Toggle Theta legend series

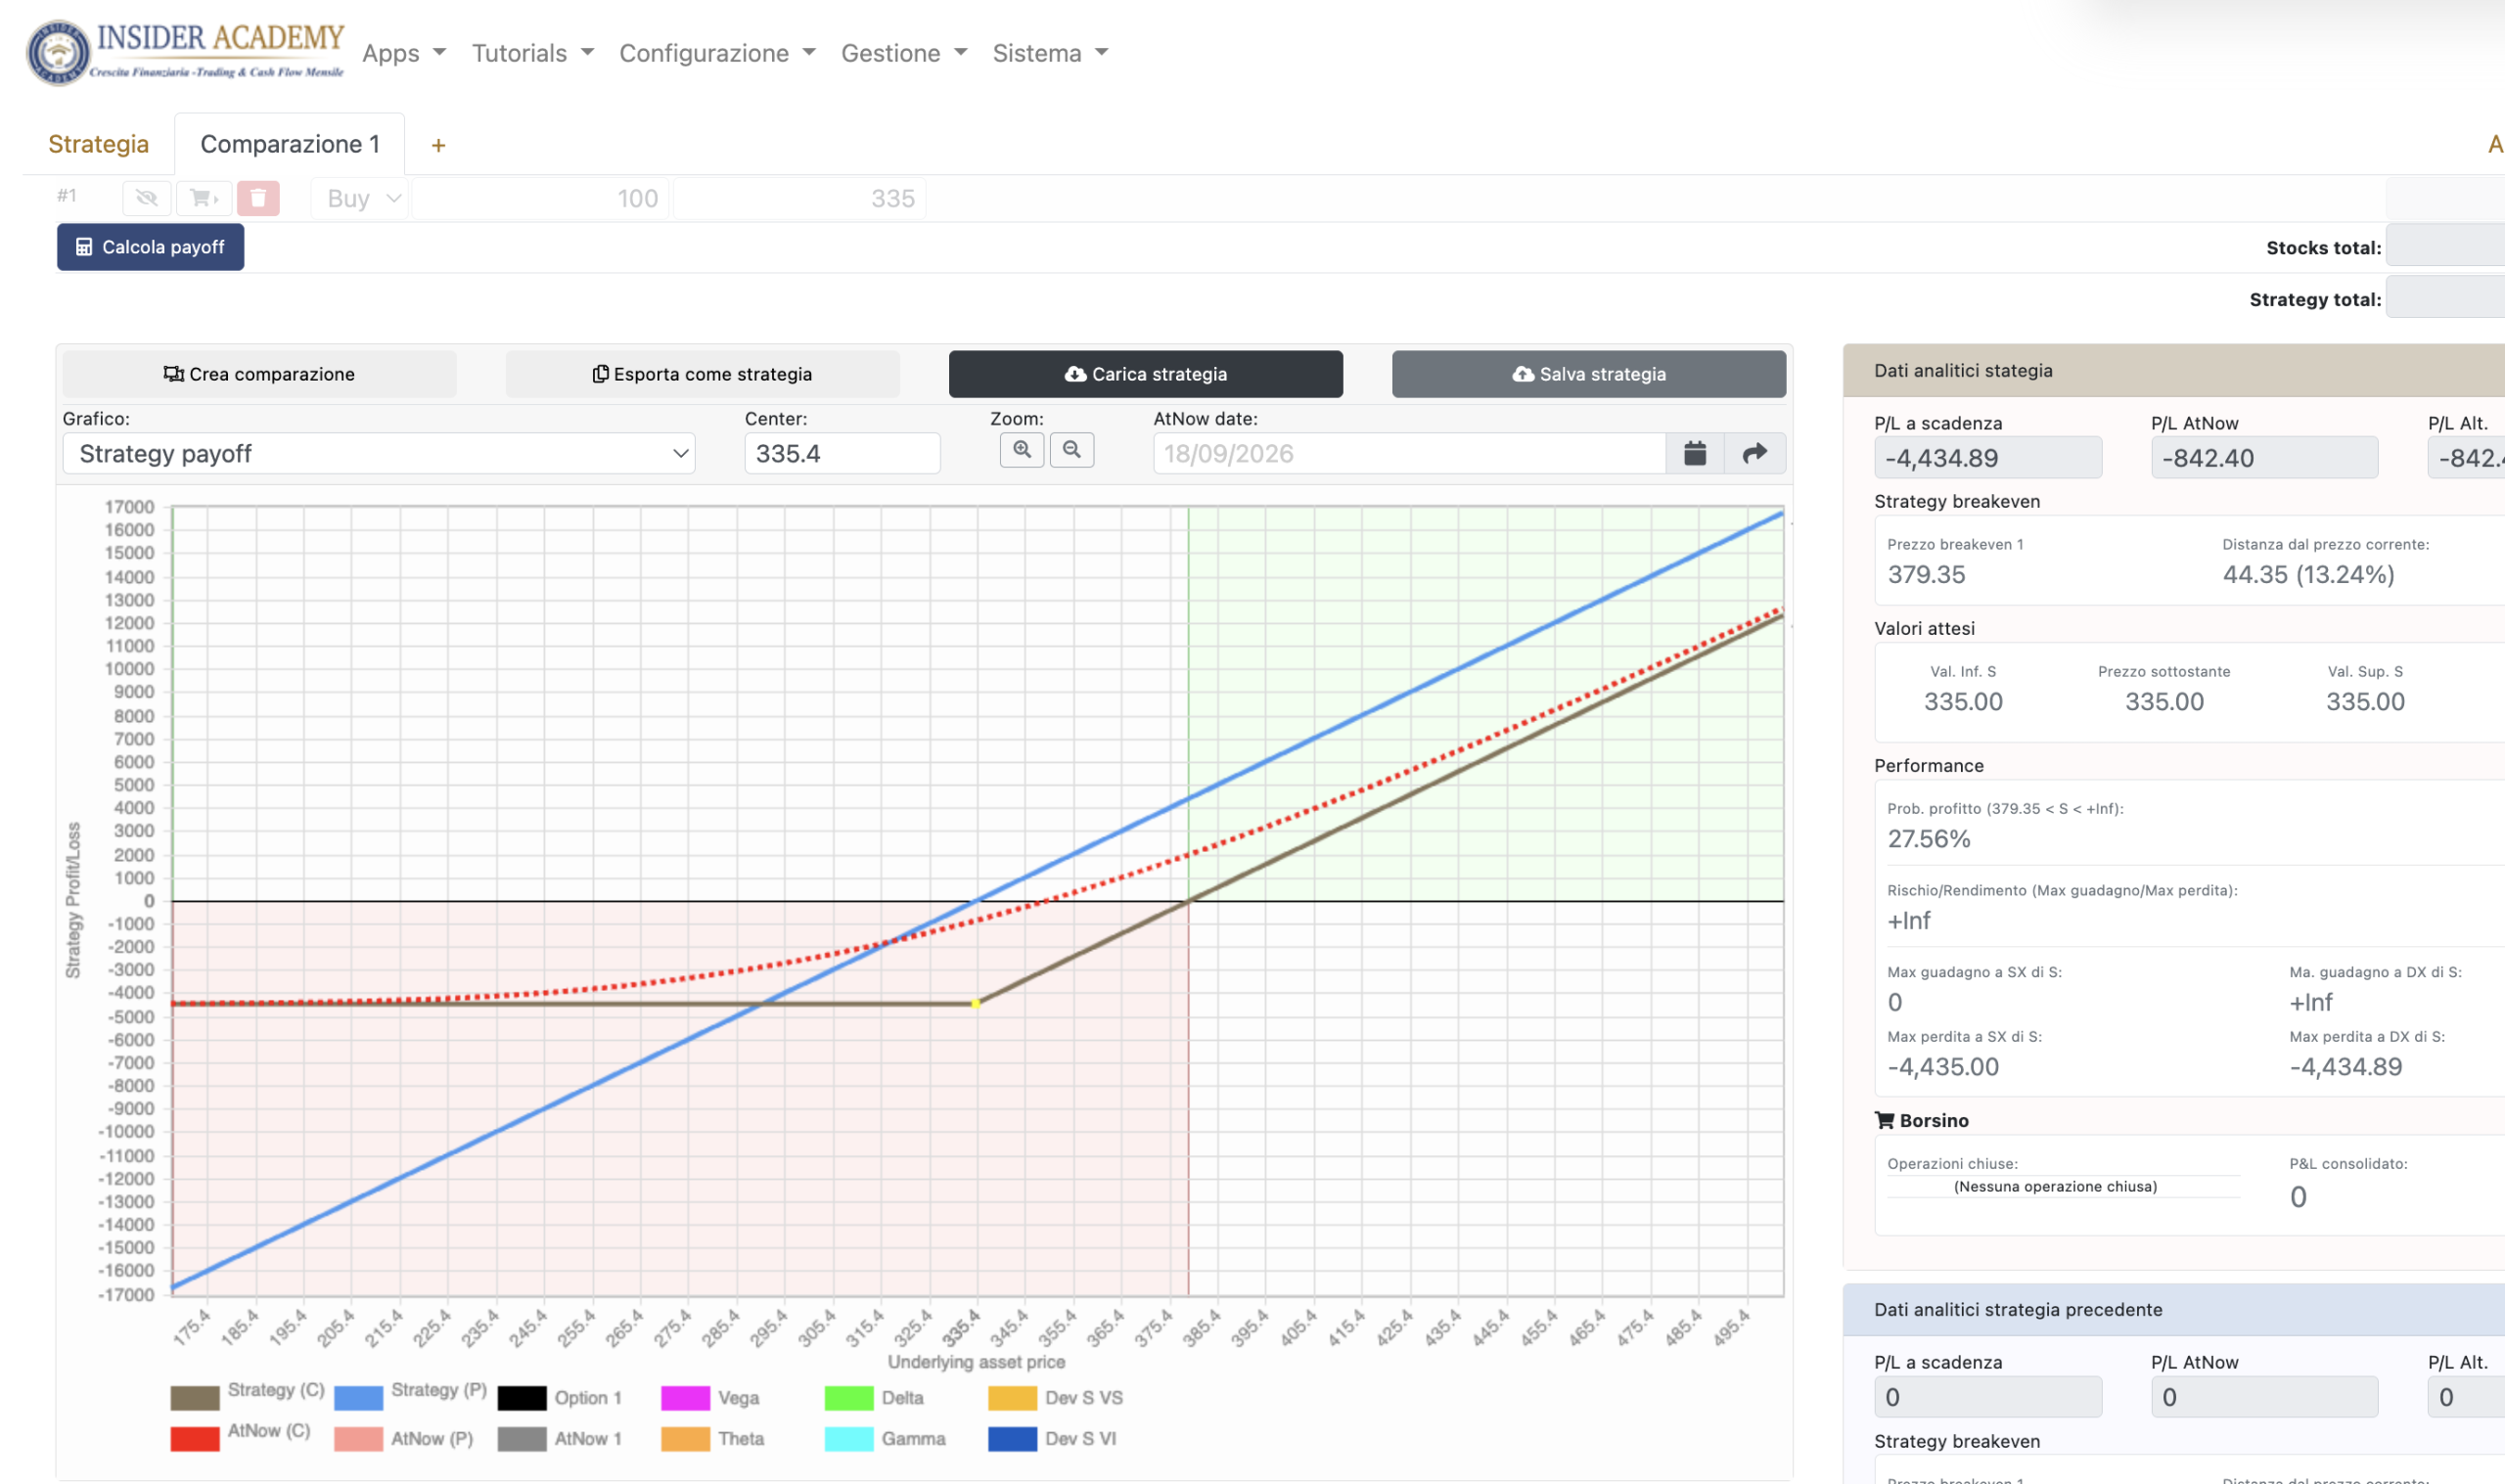point(713,1438)
